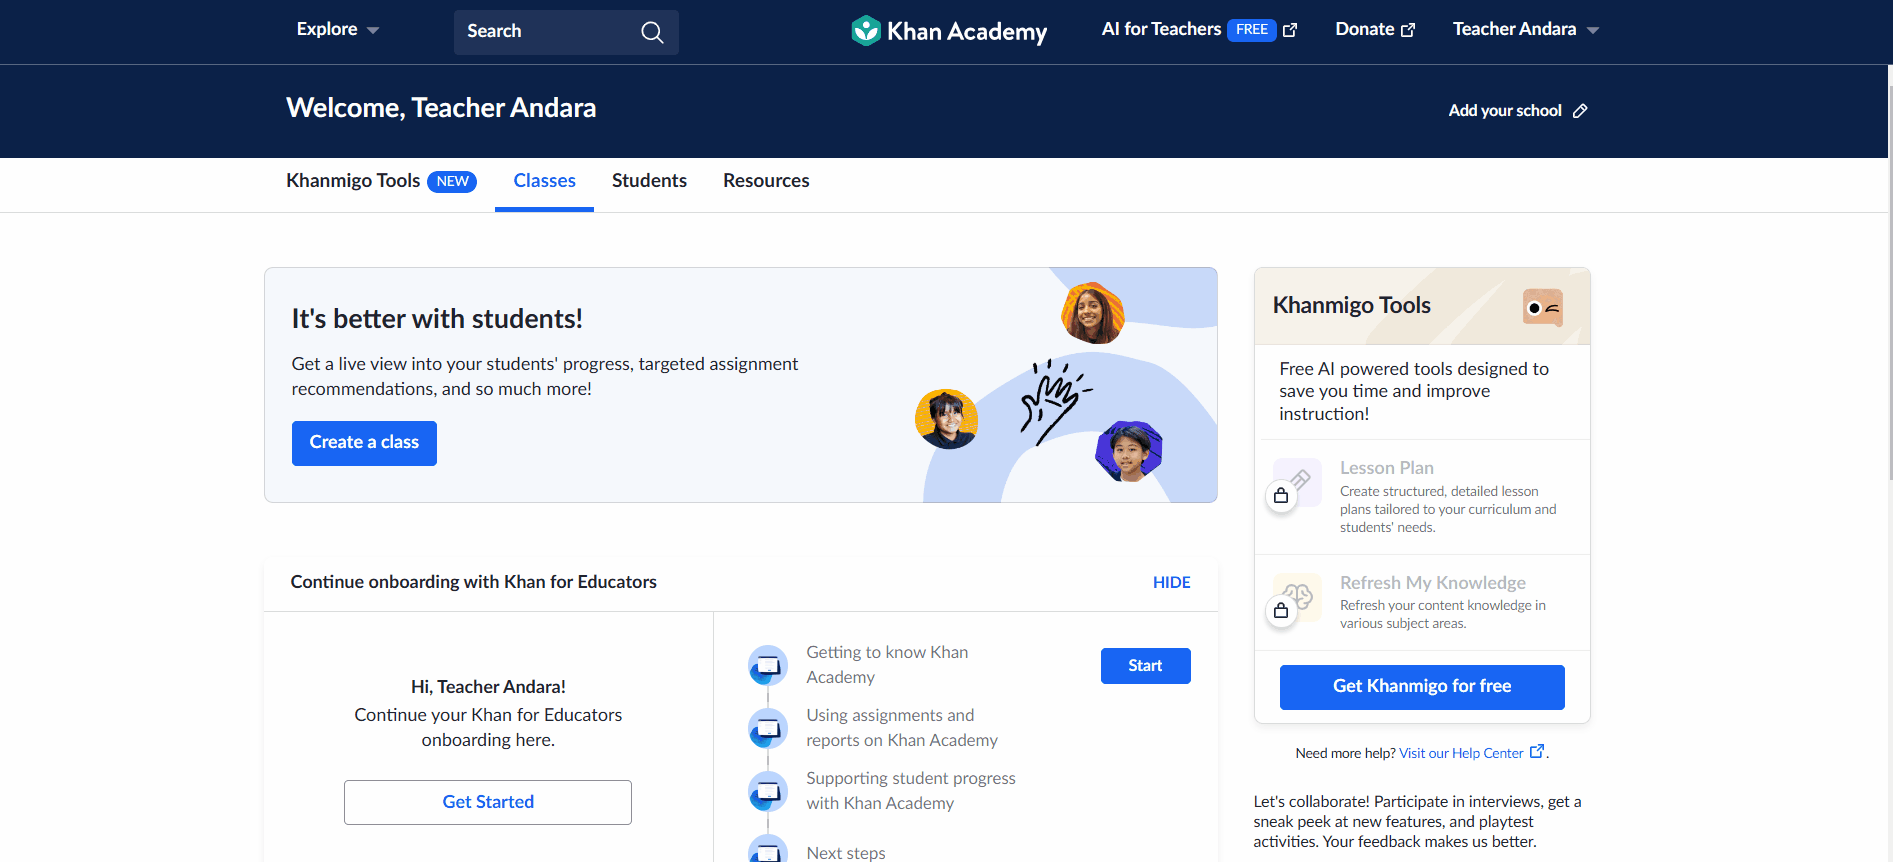
Task: Switch to the Students tab
Action: tap(649, 181)
